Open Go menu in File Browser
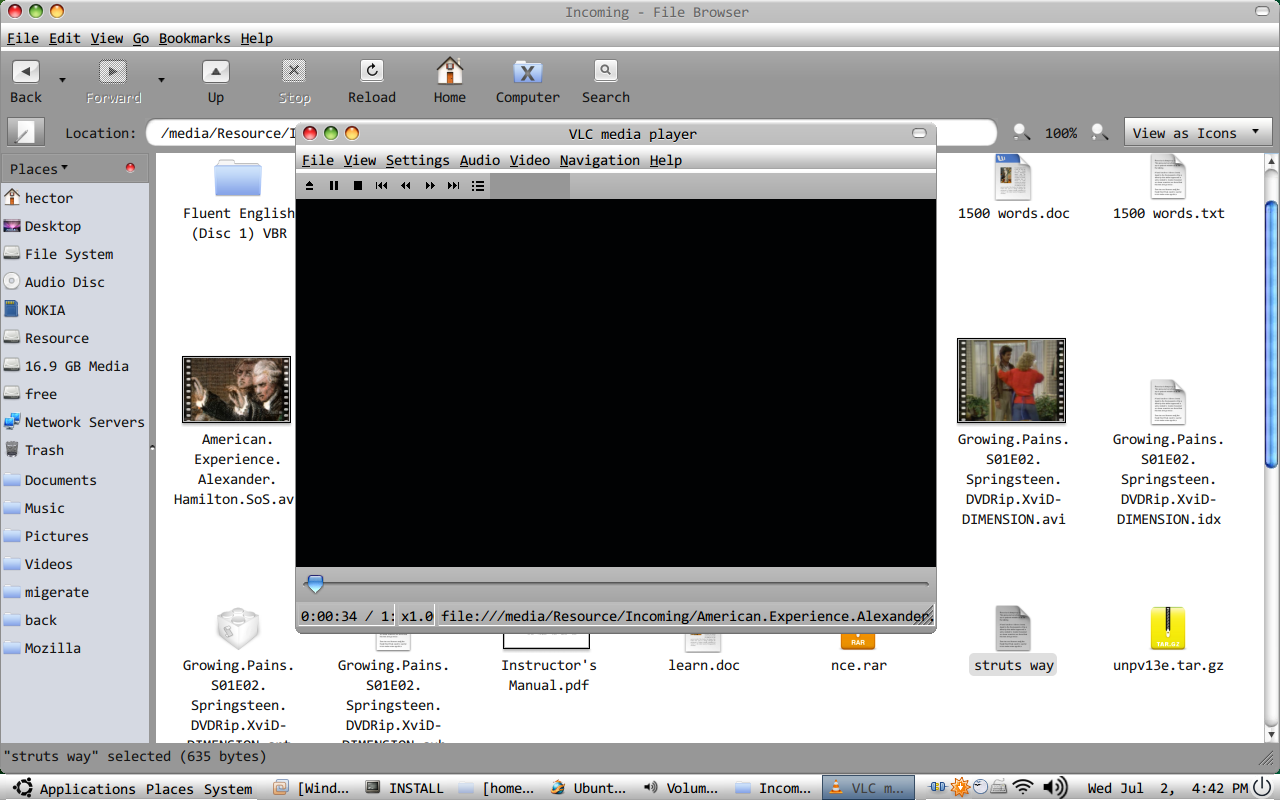1280x800 pixels. (141, 38)
